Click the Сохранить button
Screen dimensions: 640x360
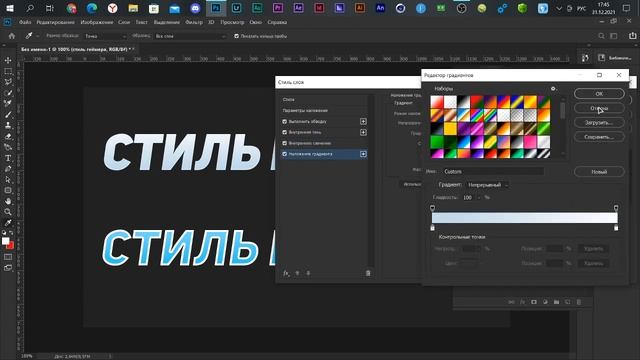[599, 137]
